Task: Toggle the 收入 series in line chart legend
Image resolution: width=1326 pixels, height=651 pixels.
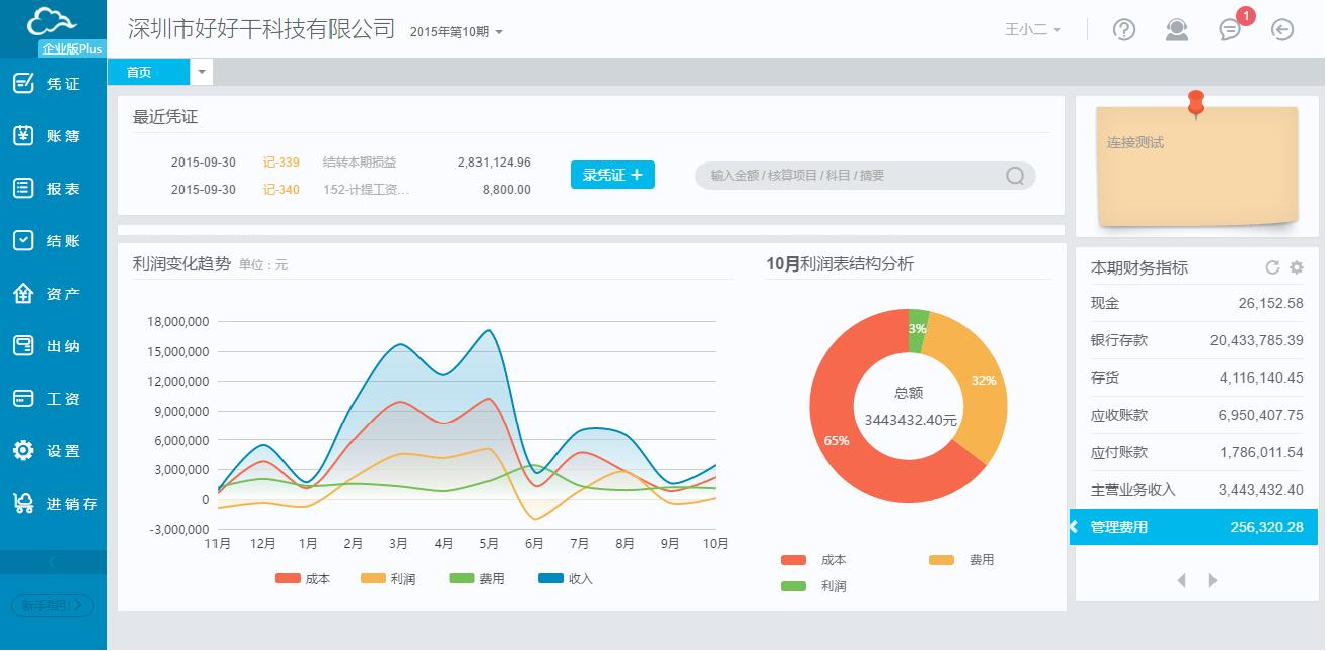Action: coord(565,578)
